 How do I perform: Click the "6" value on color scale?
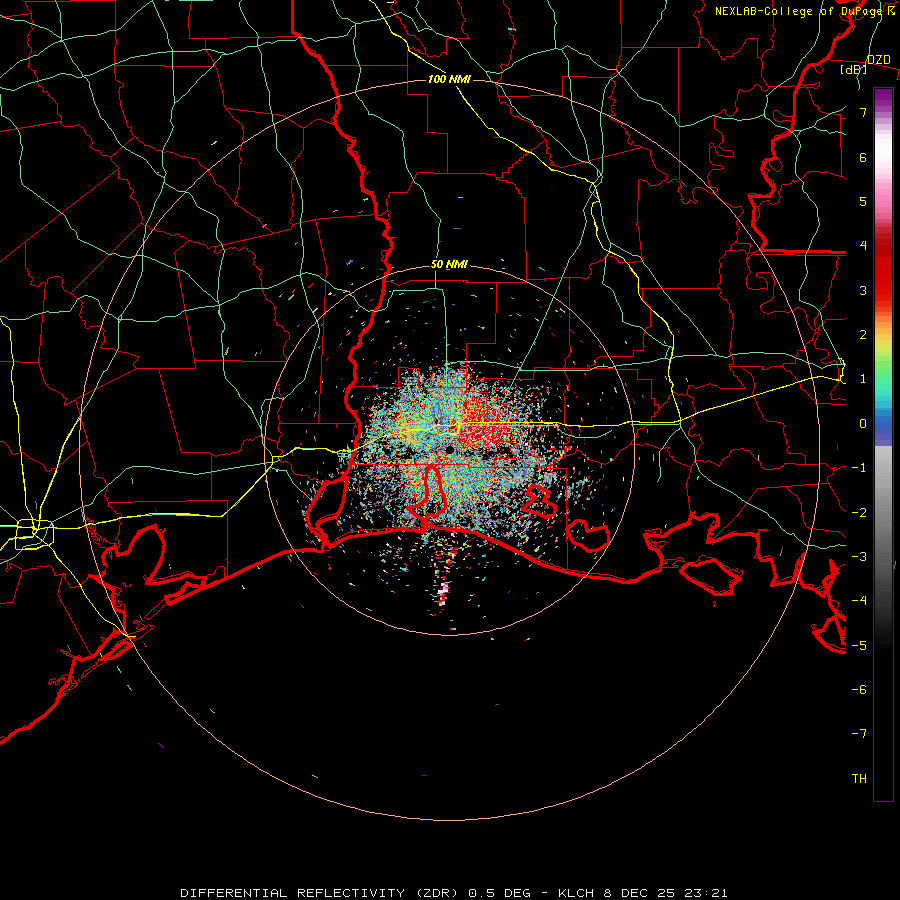click(863, 157)
